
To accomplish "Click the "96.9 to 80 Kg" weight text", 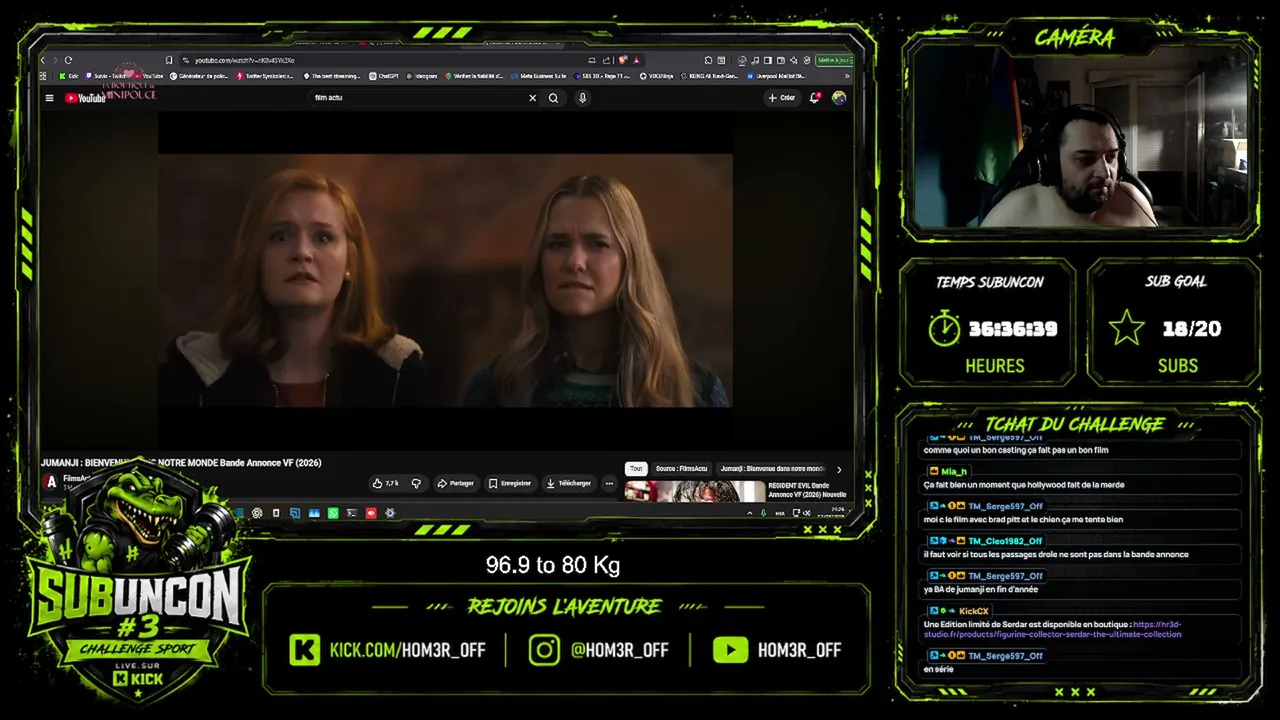I will [553, 566].
